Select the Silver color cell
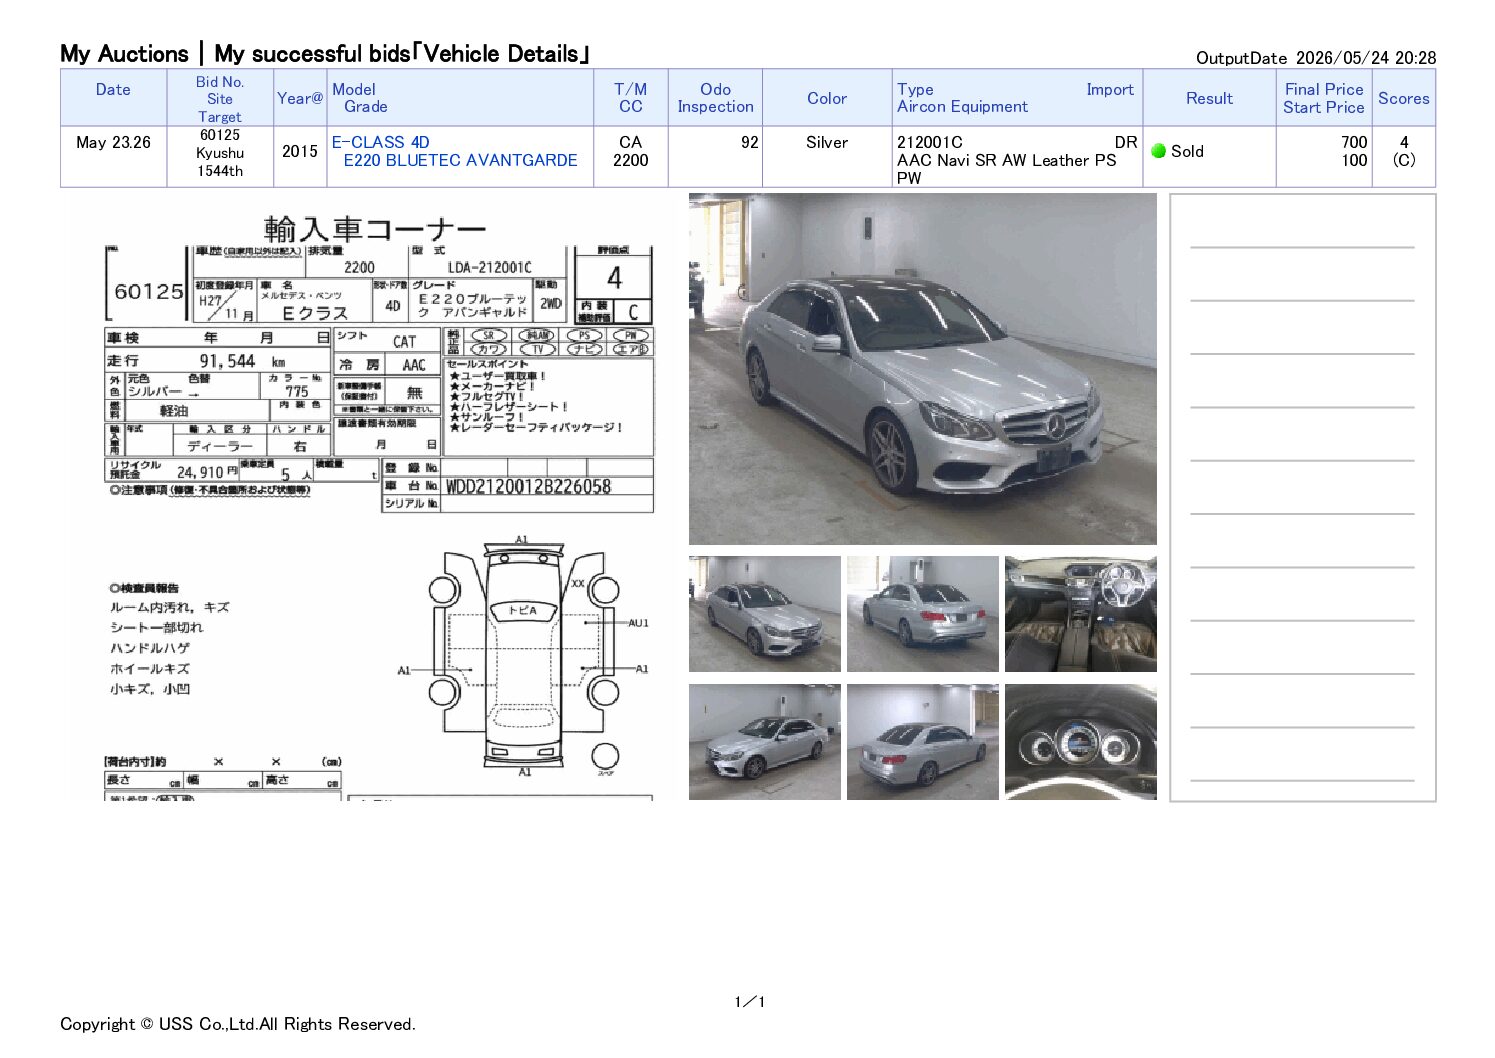The height and width of the screenshot is (1058, 1495). pos(827,142)
